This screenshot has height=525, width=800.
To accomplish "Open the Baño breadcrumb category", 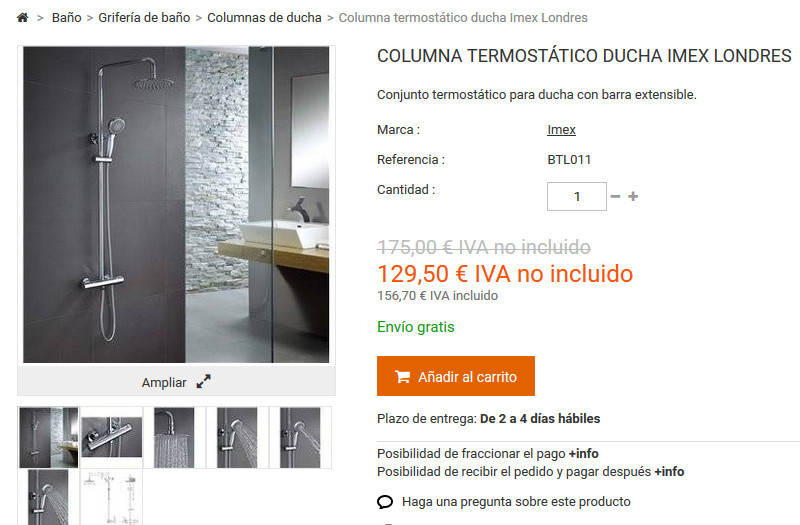I will (x=66, y=18).
